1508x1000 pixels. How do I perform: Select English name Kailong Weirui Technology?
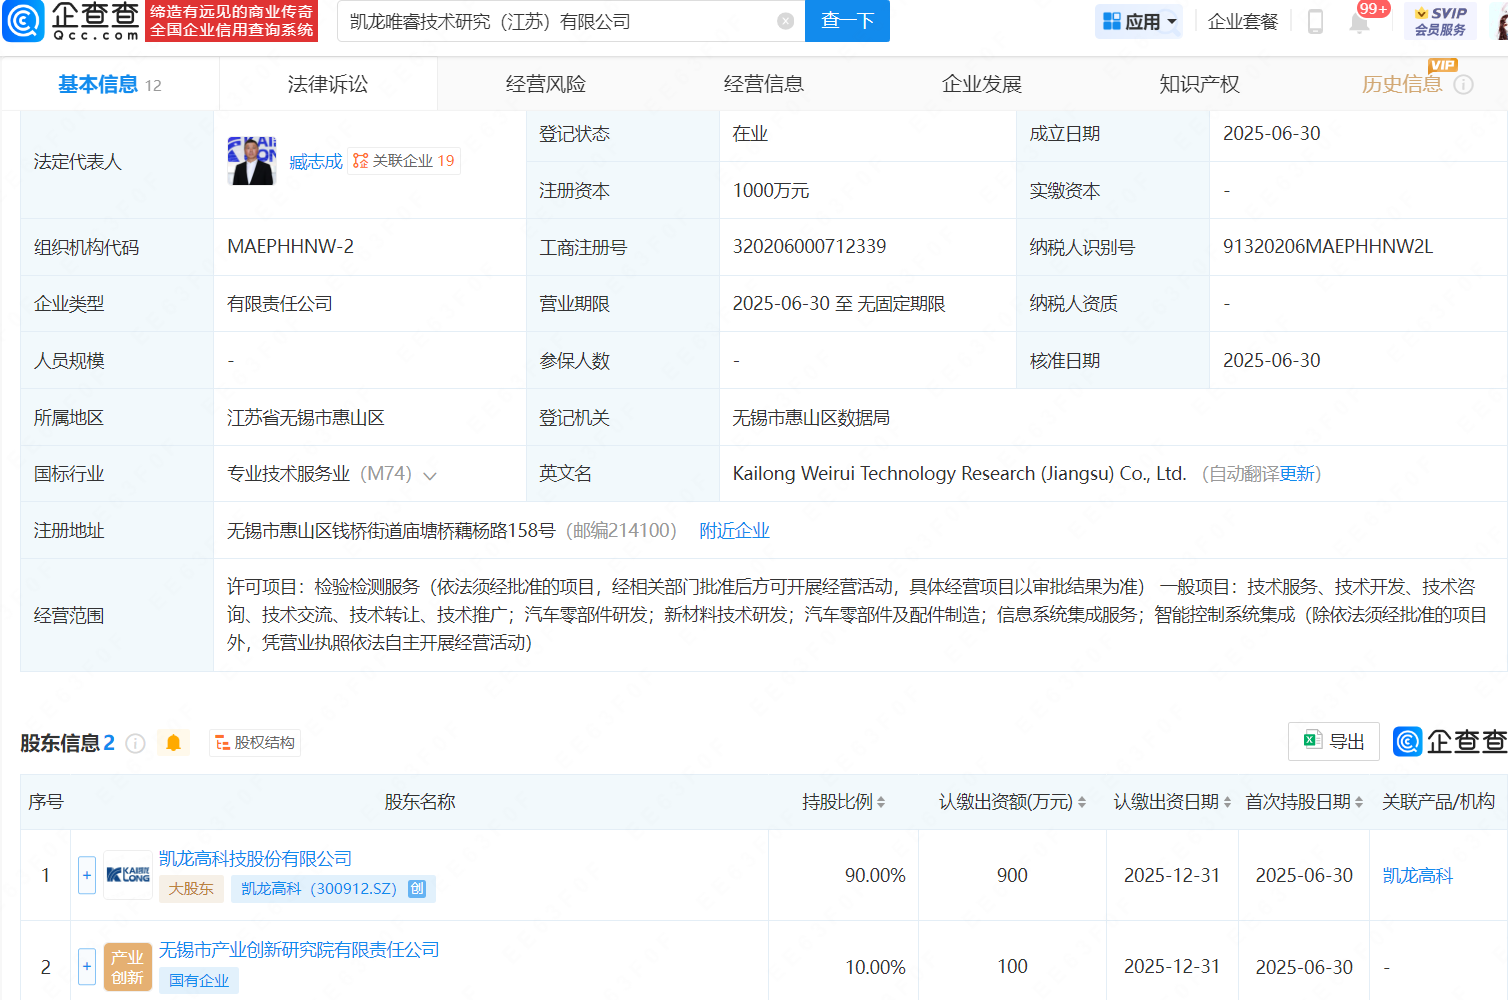click(959, 474)
